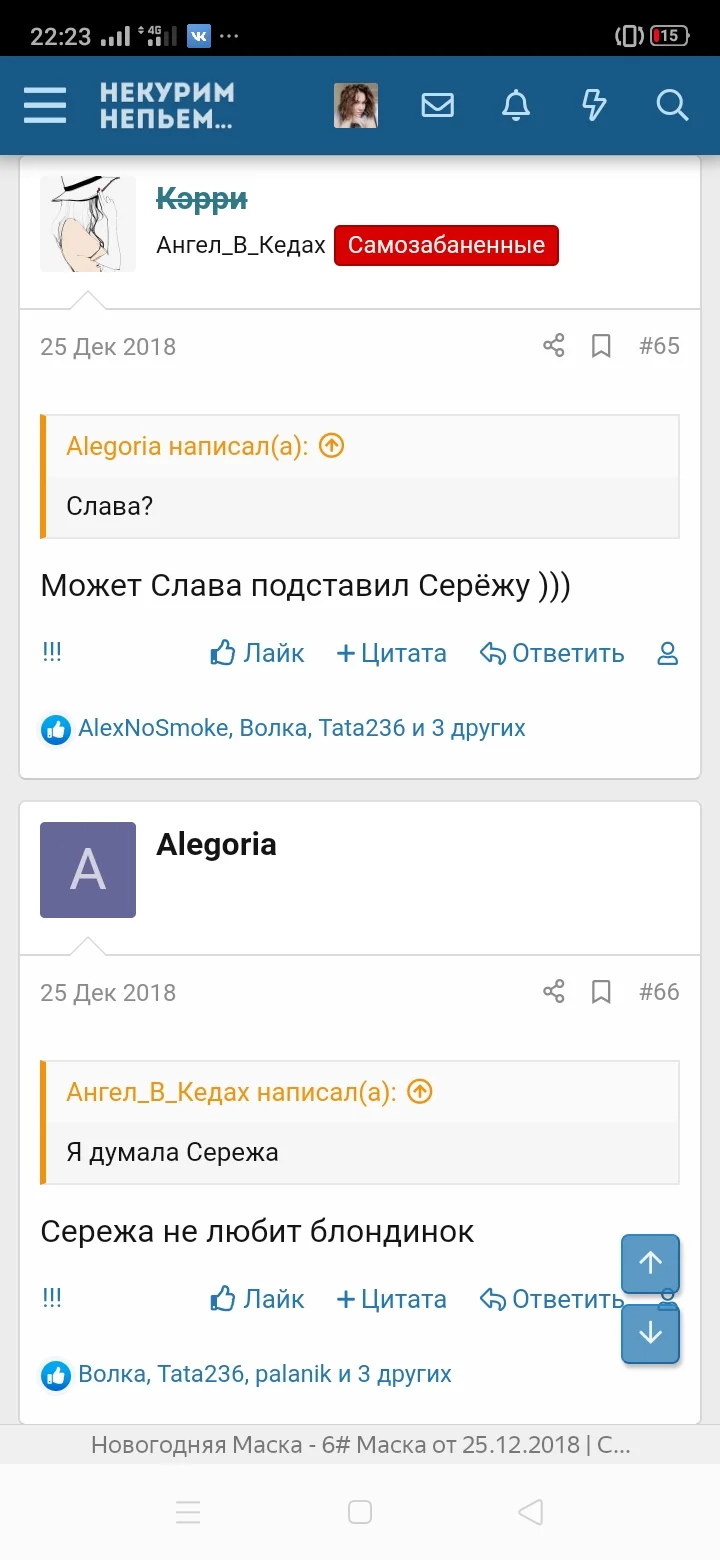Jump to quoted message via arrow in Alegoria quote
720x1560 pixels.
click(330, 446)
